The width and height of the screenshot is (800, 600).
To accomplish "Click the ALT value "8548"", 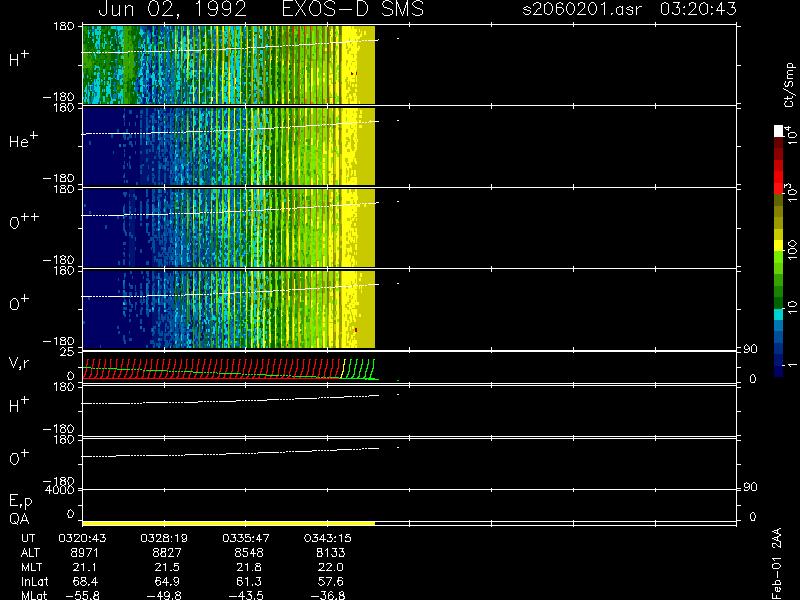I will (x=249, y=553).
